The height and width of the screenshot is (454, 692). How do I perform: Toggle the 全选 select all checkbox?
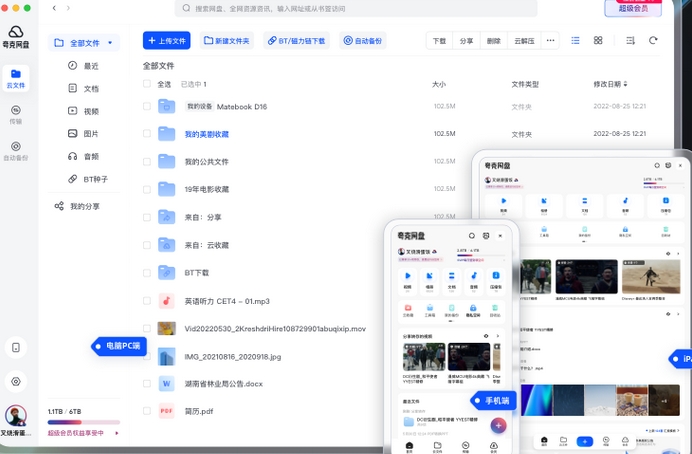pos(147,84)
